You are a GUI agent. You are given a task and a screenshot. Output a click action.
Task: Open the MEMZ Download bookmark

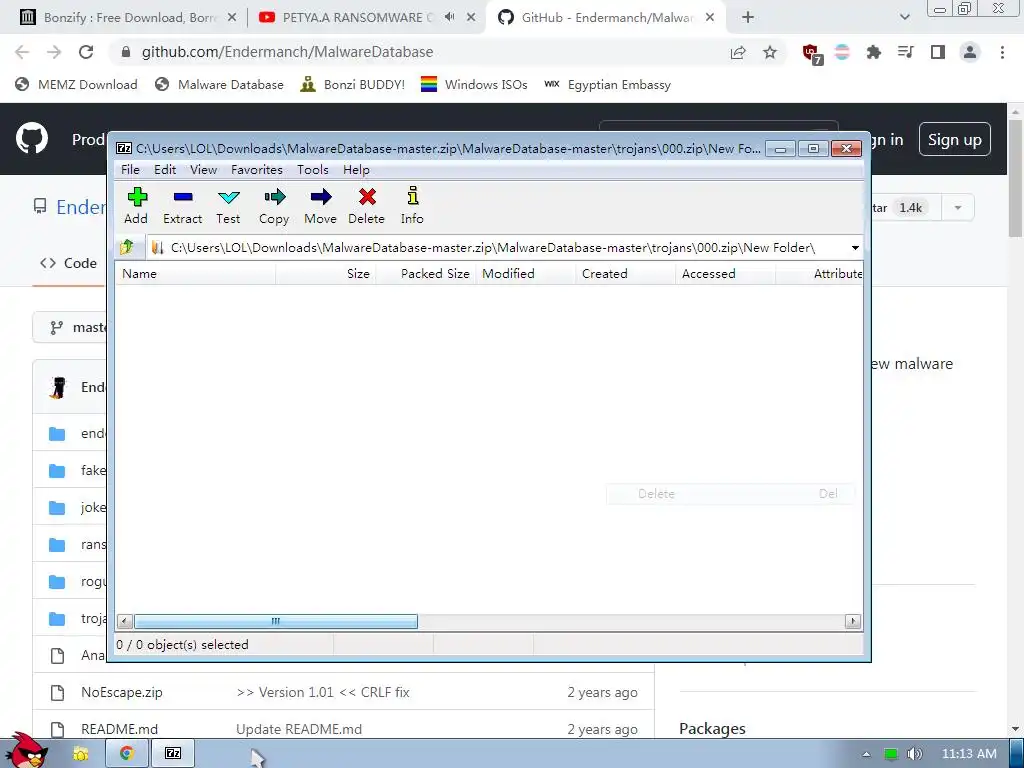(x=76, y=85)
